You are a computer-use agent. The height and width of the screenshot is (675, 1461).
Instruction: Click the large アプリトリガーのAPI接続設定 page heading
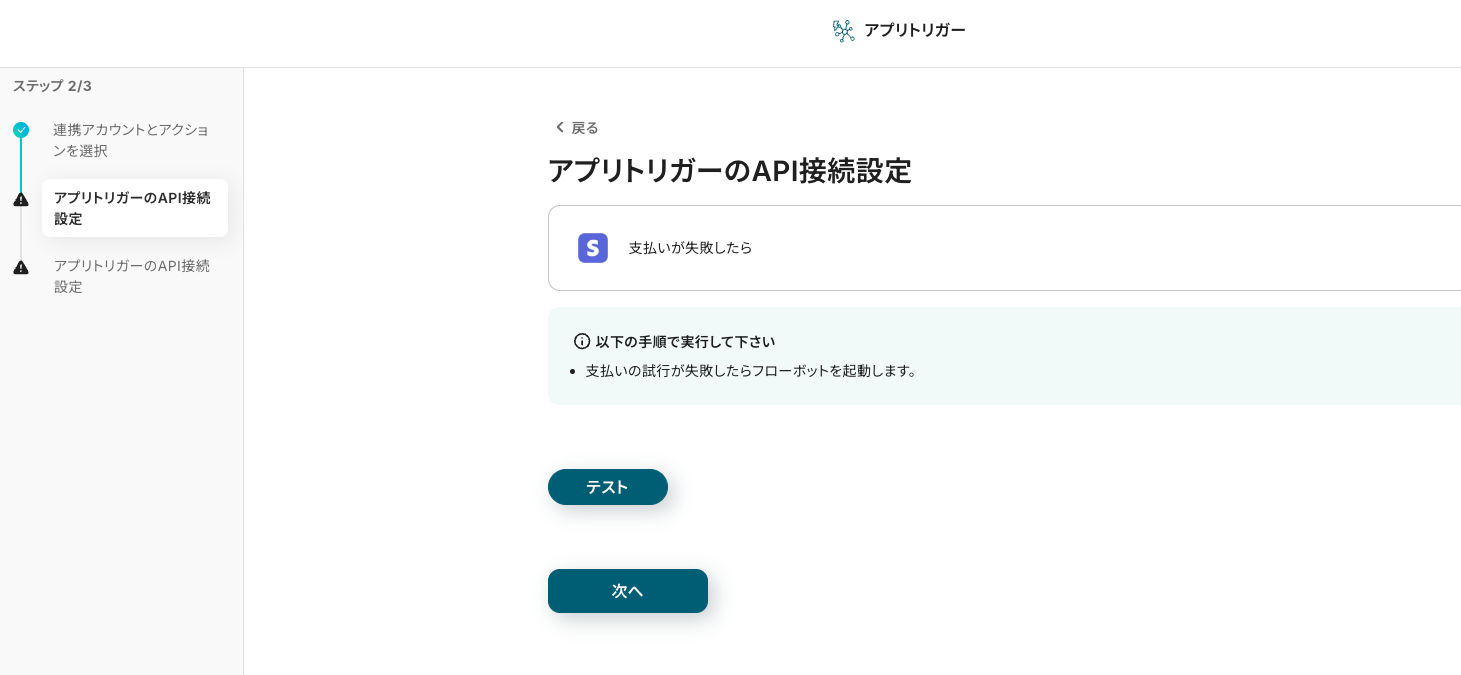point(729,171)
